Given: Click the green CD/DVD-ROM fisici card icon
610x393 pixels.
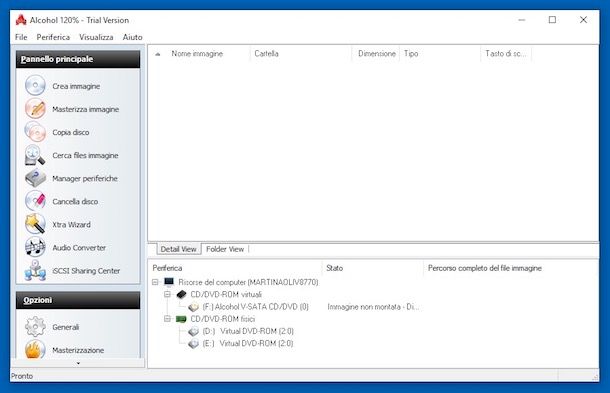Looking at the screenshot, I should (181, 319).
